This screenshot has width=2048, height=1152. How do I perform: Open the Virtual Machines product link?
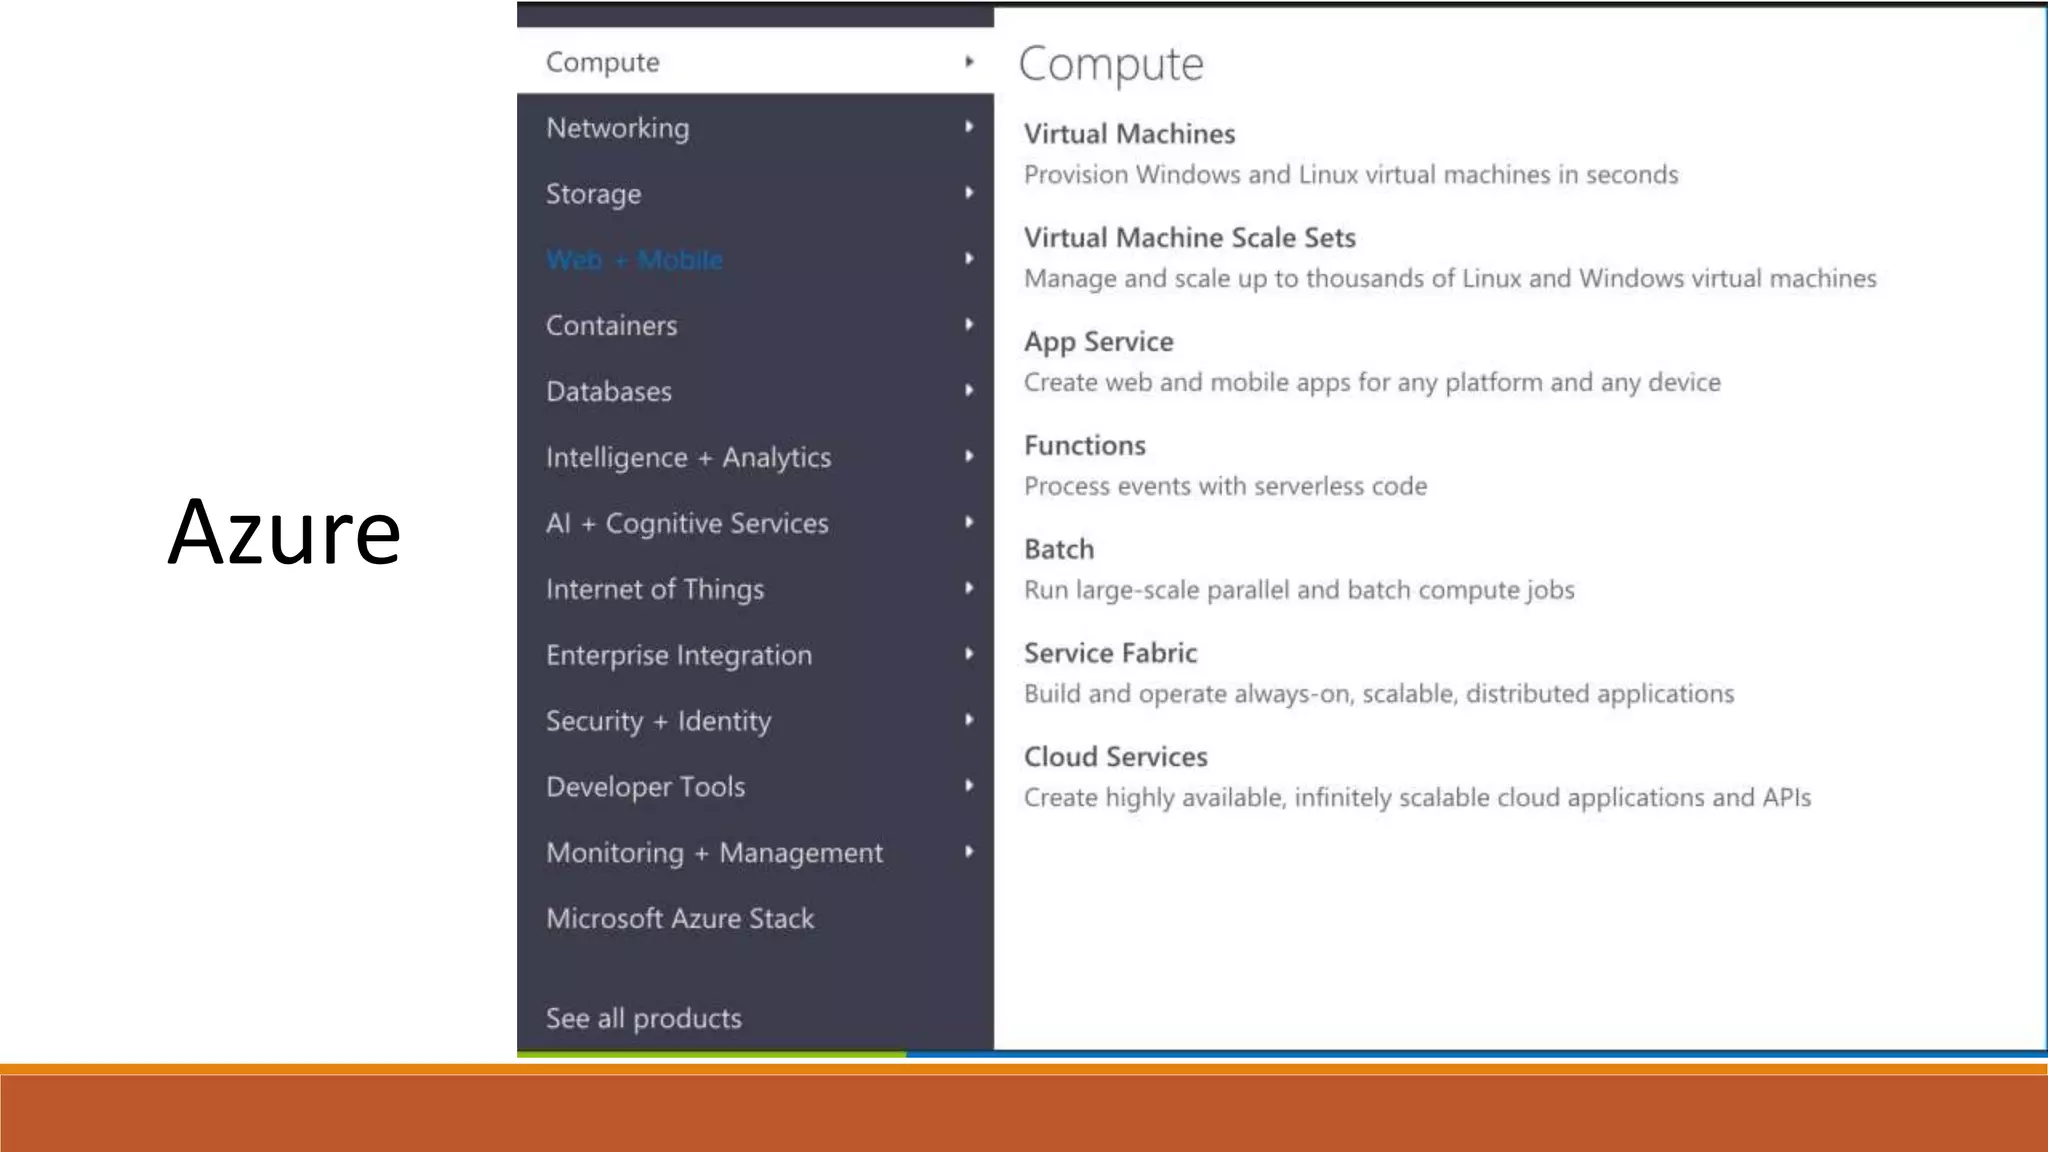point(1129,134)
